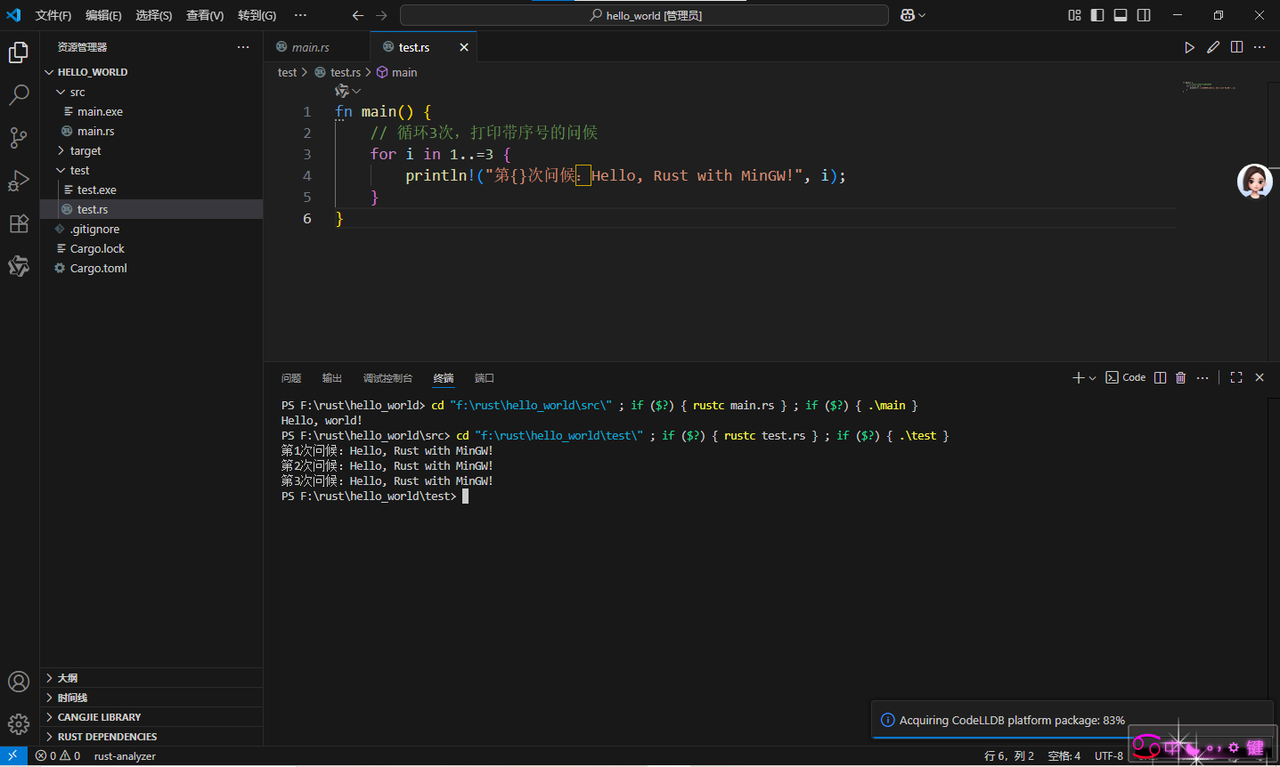Image resolution: width=1280 pixels, height=767 pixels.
Task: Click the pencil edit icon in editor toolbar
Action: pyautogui.click(x=1213, y=47)
